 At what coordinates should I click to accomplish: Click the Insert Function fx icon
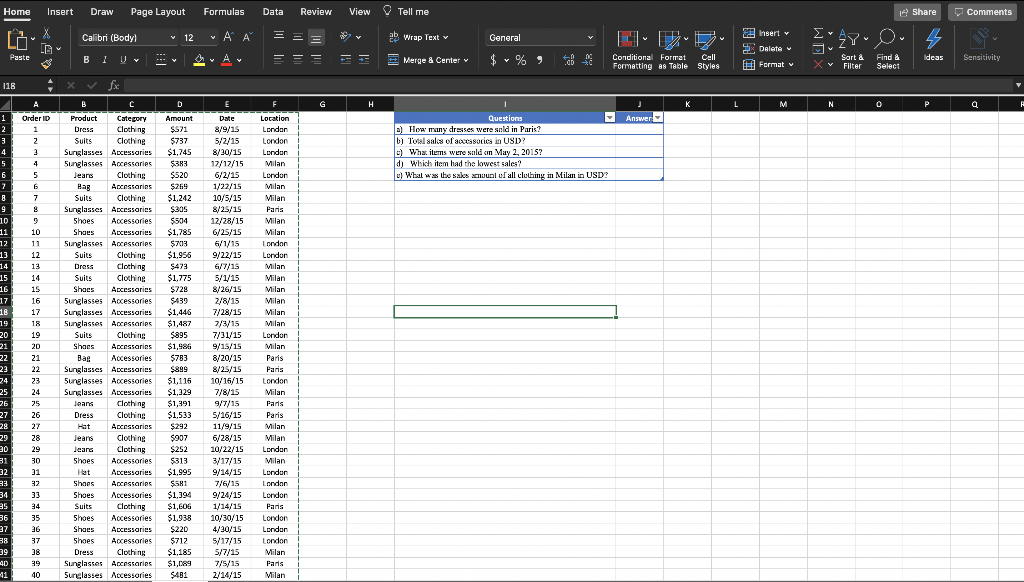click(x=114, y=86)
